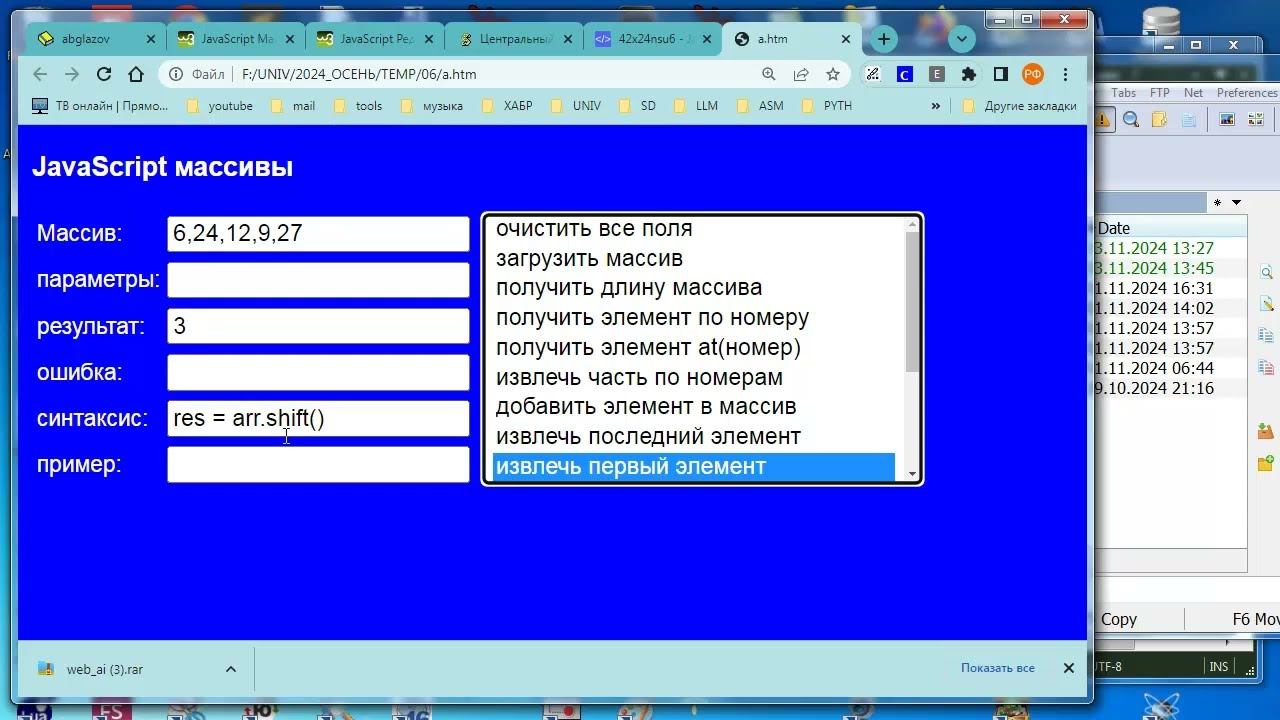
Task: Open the ХАБР bookmarks folder
Action: pyautogui.click(x=507, y=106)
